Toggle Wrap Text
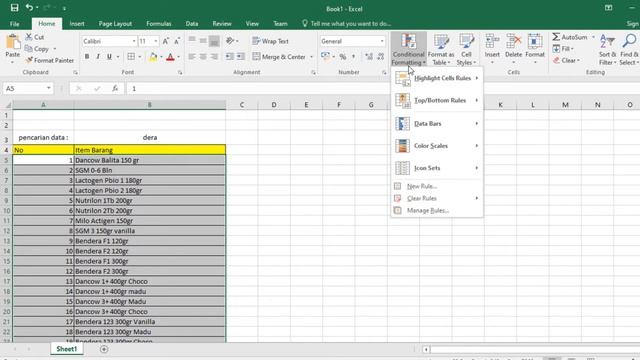This screenshot has width=640, height=360. tap(270, 41)
